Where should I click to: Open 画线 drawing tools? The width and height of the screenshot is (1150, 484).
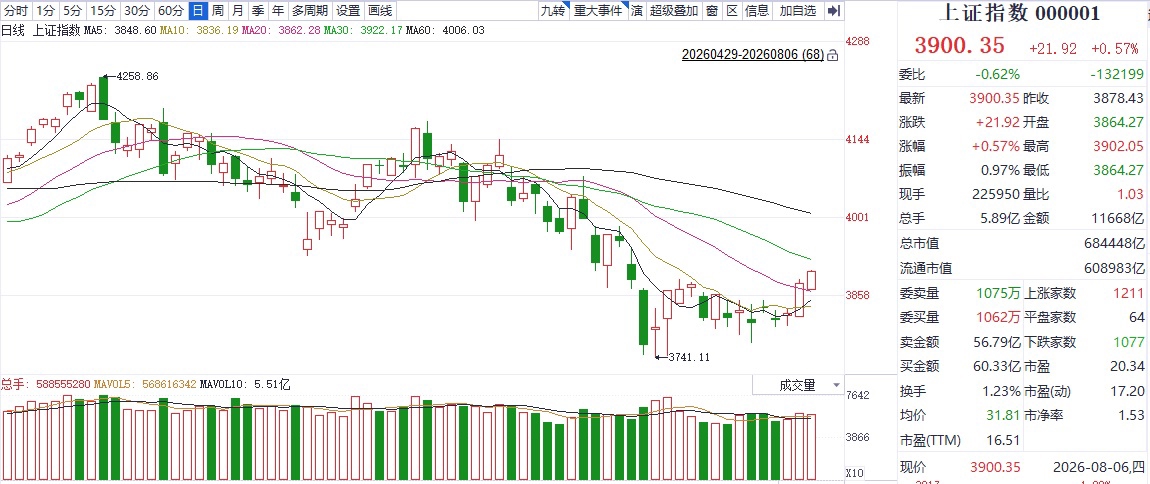click(x=380, y=11)
